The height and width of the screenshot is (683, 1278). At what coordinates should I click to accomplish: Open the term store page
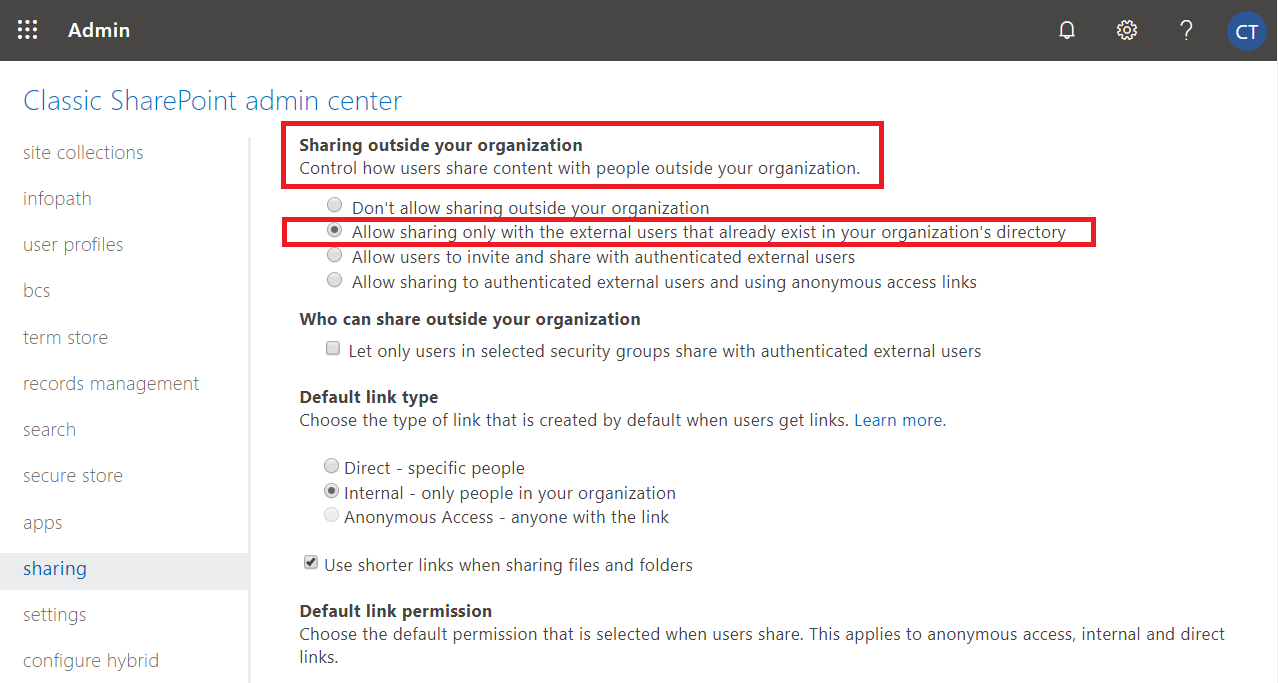tap(65, 338)
